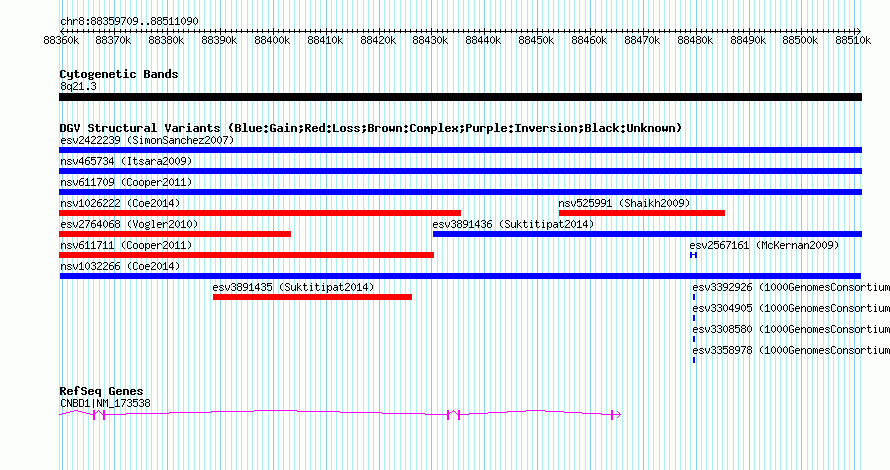Image resolution: width=890 pixels, height=470 pixels.
Task: Click the nsv611709 (Cooper2011) label
Action: (x=126, y=182)
